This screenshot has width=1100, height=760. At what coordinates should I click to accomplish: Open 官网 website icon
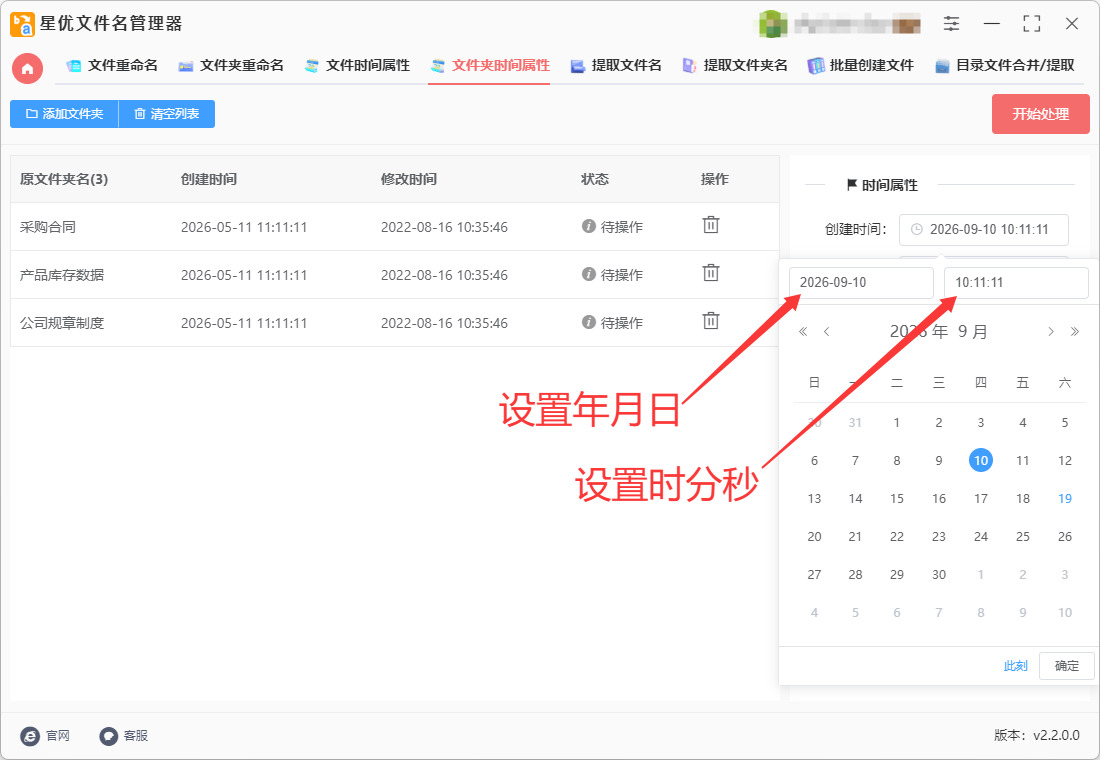coord(29,735)
